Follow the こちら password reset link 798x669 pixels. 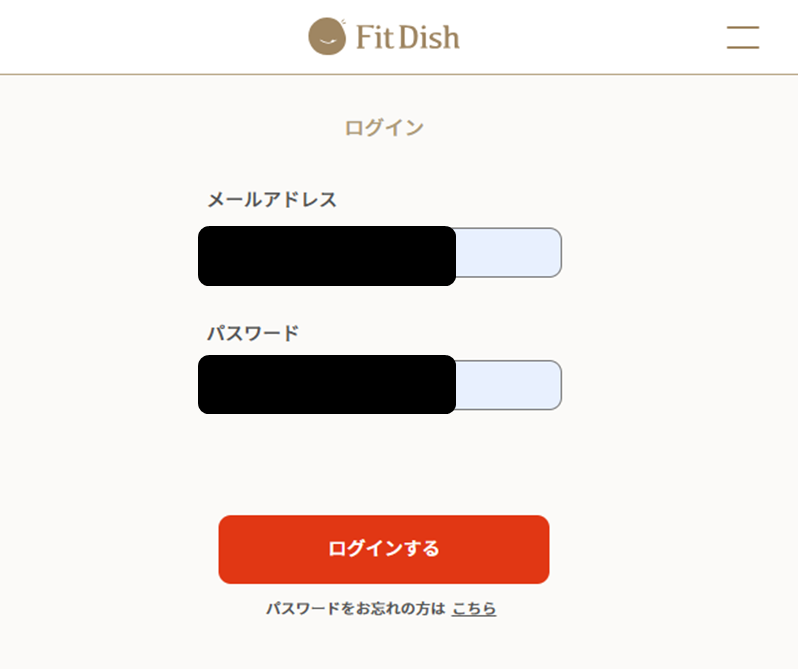pyautogui.click(x=474, y=608)
